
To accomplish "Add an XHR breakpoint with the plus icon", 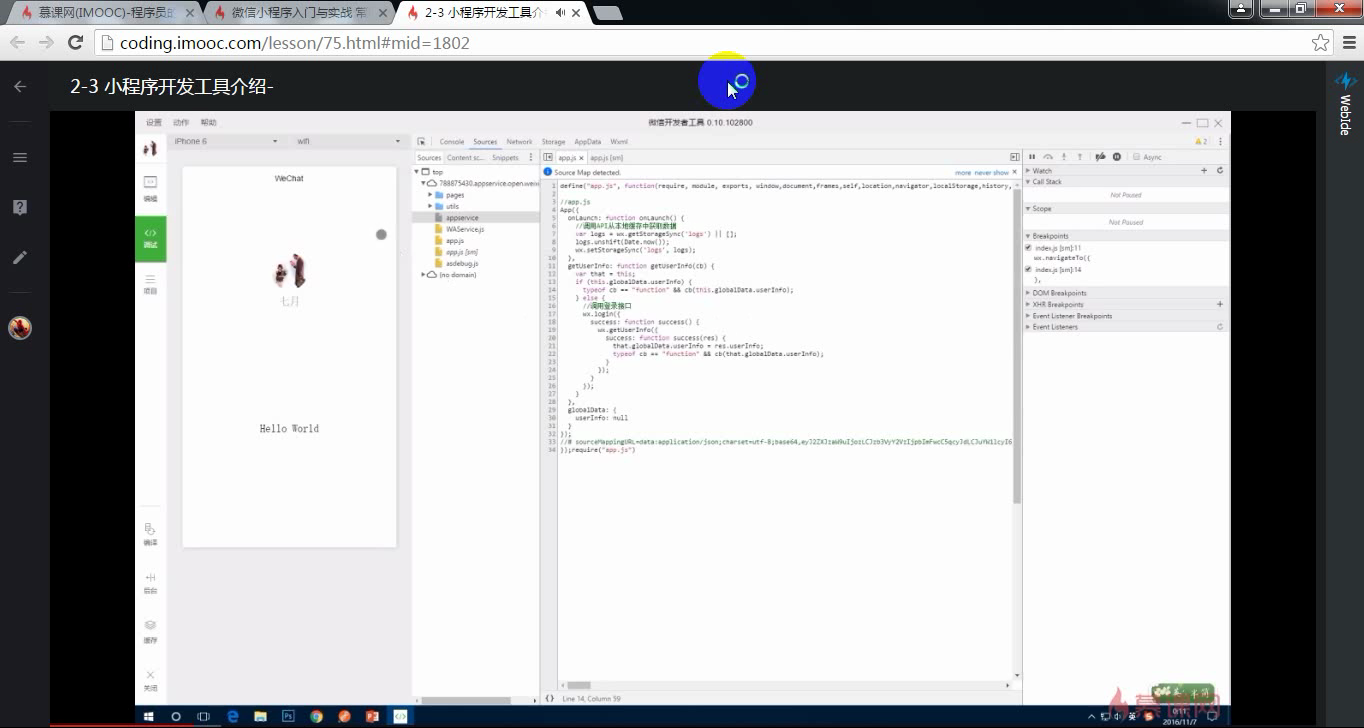I will (1220, 304).
